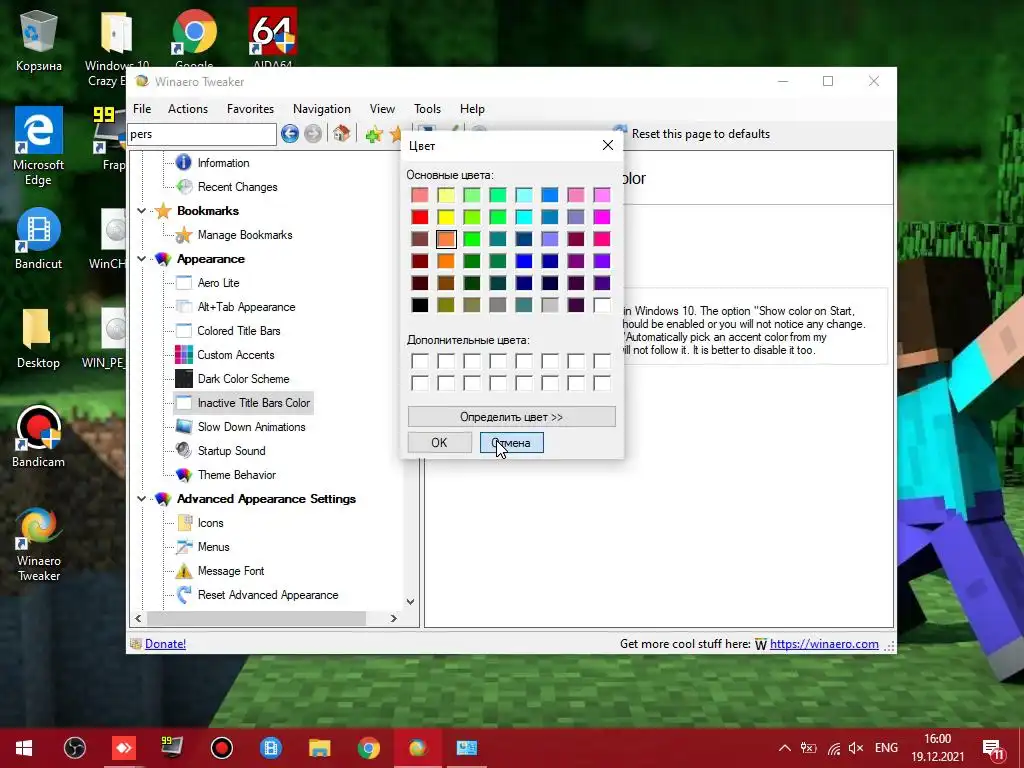Click the muted volume tray icon
Image resolution: width=1024 pixels, height=768 pixels.
[x=856, y=748]
